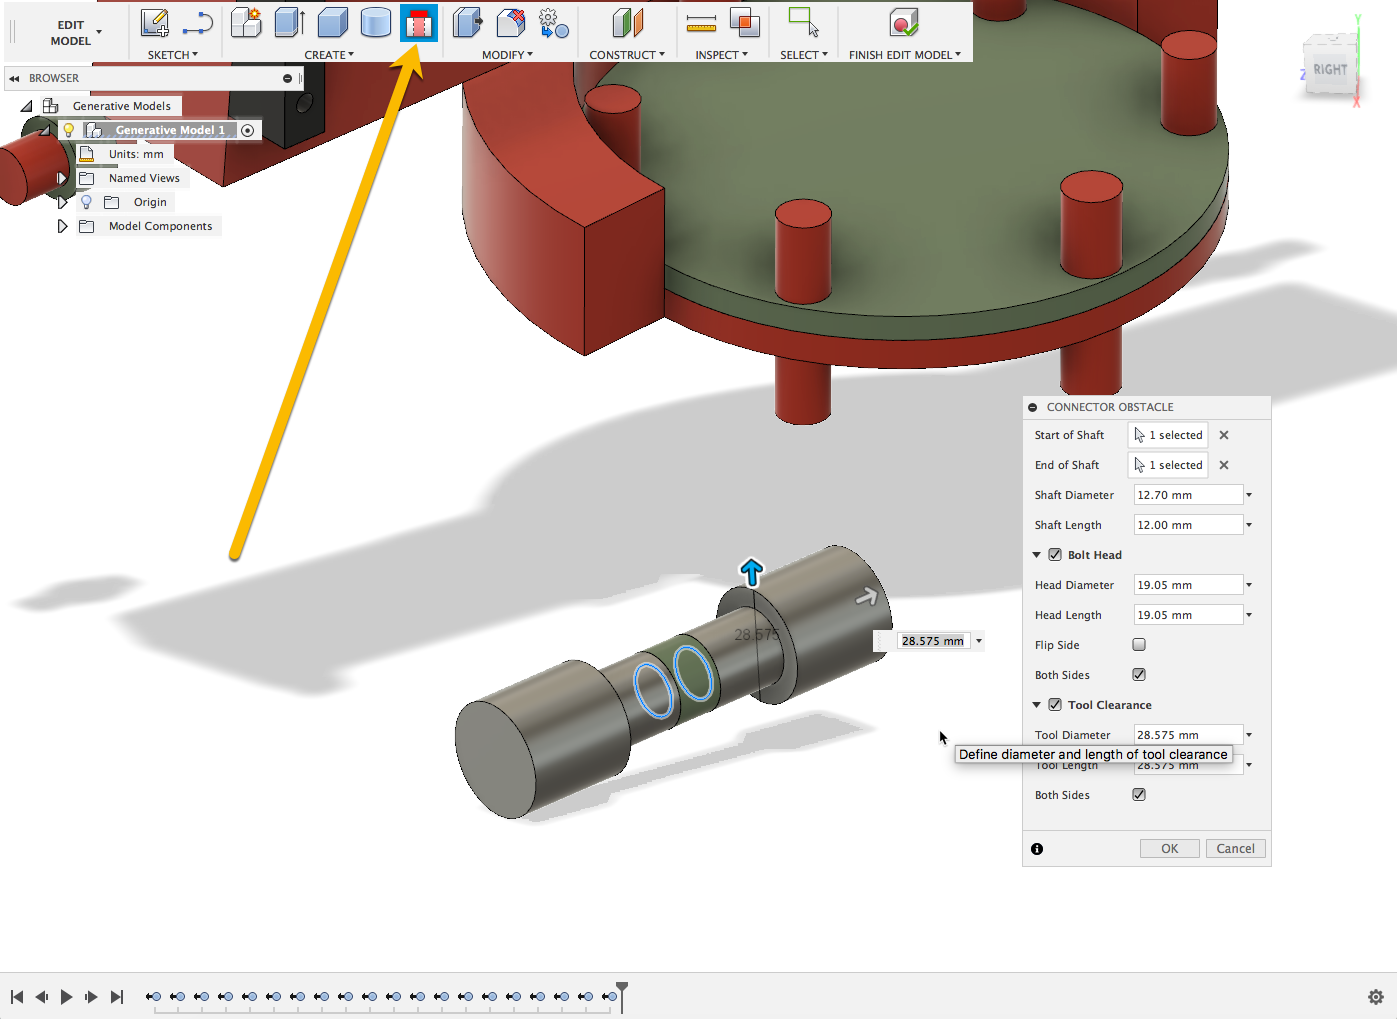Click the Measure ruler icon
Image resolution: width=1397 pixels, height=1019 pixels.
pyautogui.click(x=701, y=23)
